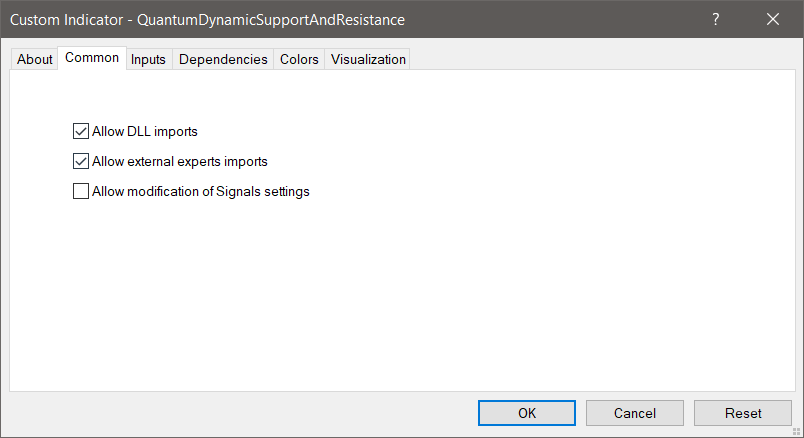Close the Custom Indicator dialog with X
The width and height of the screenshot is (804, 438).
coord(772,20)
